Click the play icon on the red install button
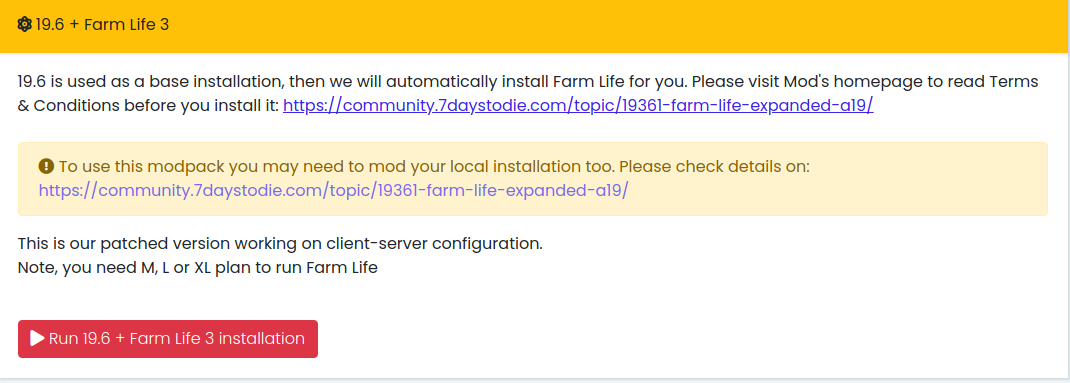 [38, 339]
